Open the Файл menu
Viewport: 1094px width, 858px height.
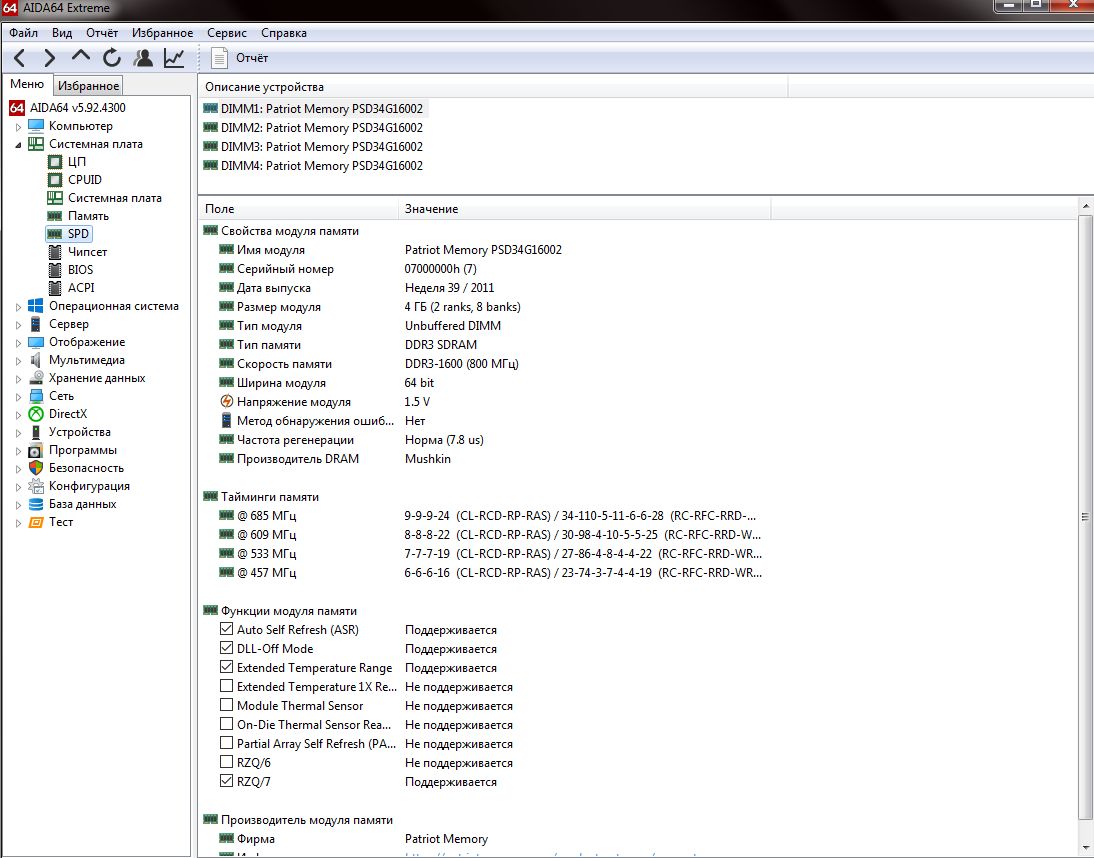tap(23, 33)
